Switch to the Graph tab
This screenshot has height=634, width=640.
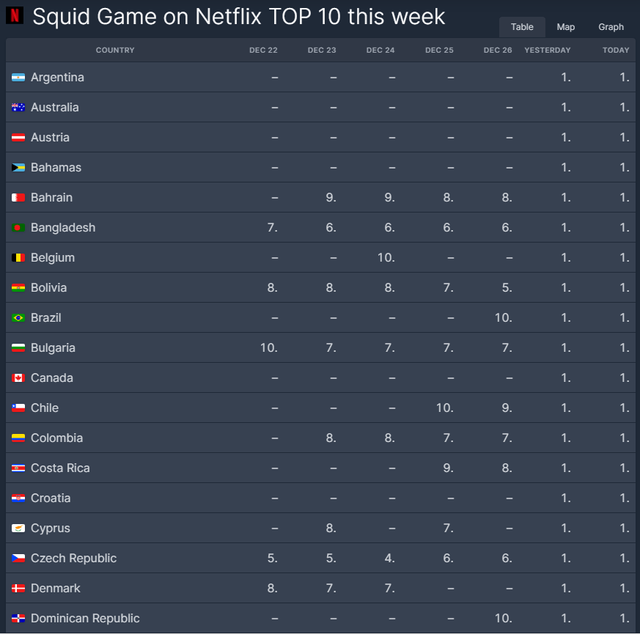(611, 27)
